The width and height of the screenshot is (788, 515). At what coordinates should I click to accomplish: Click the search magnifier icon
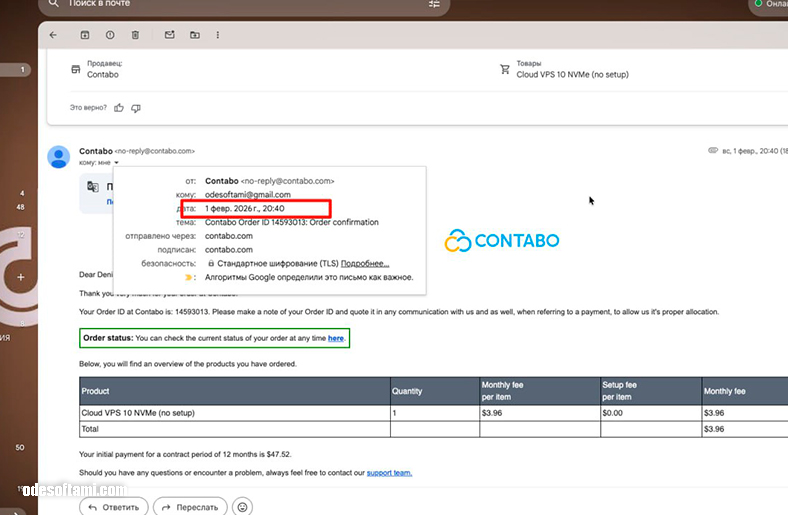54,4
